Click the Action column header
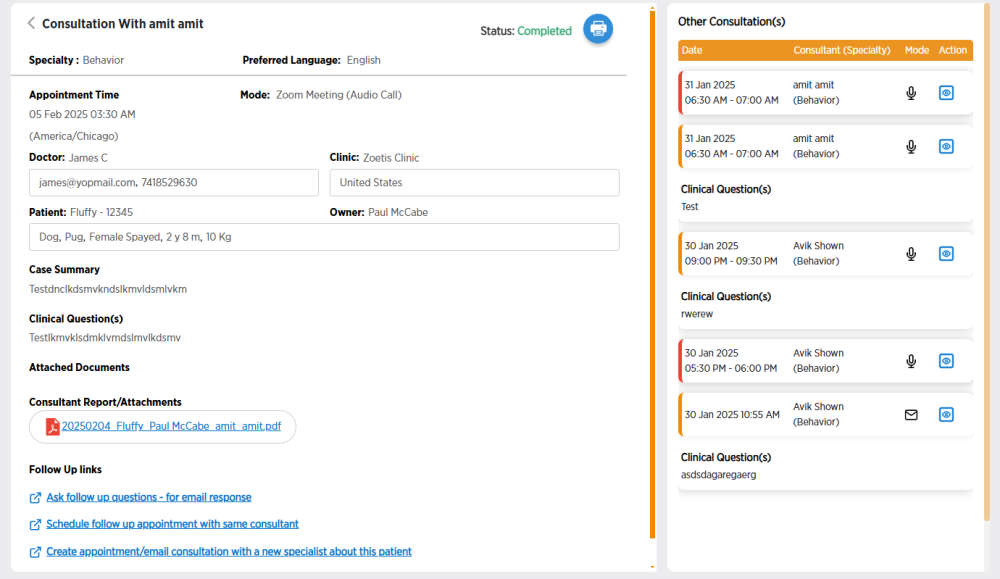 tap(953, 50)
